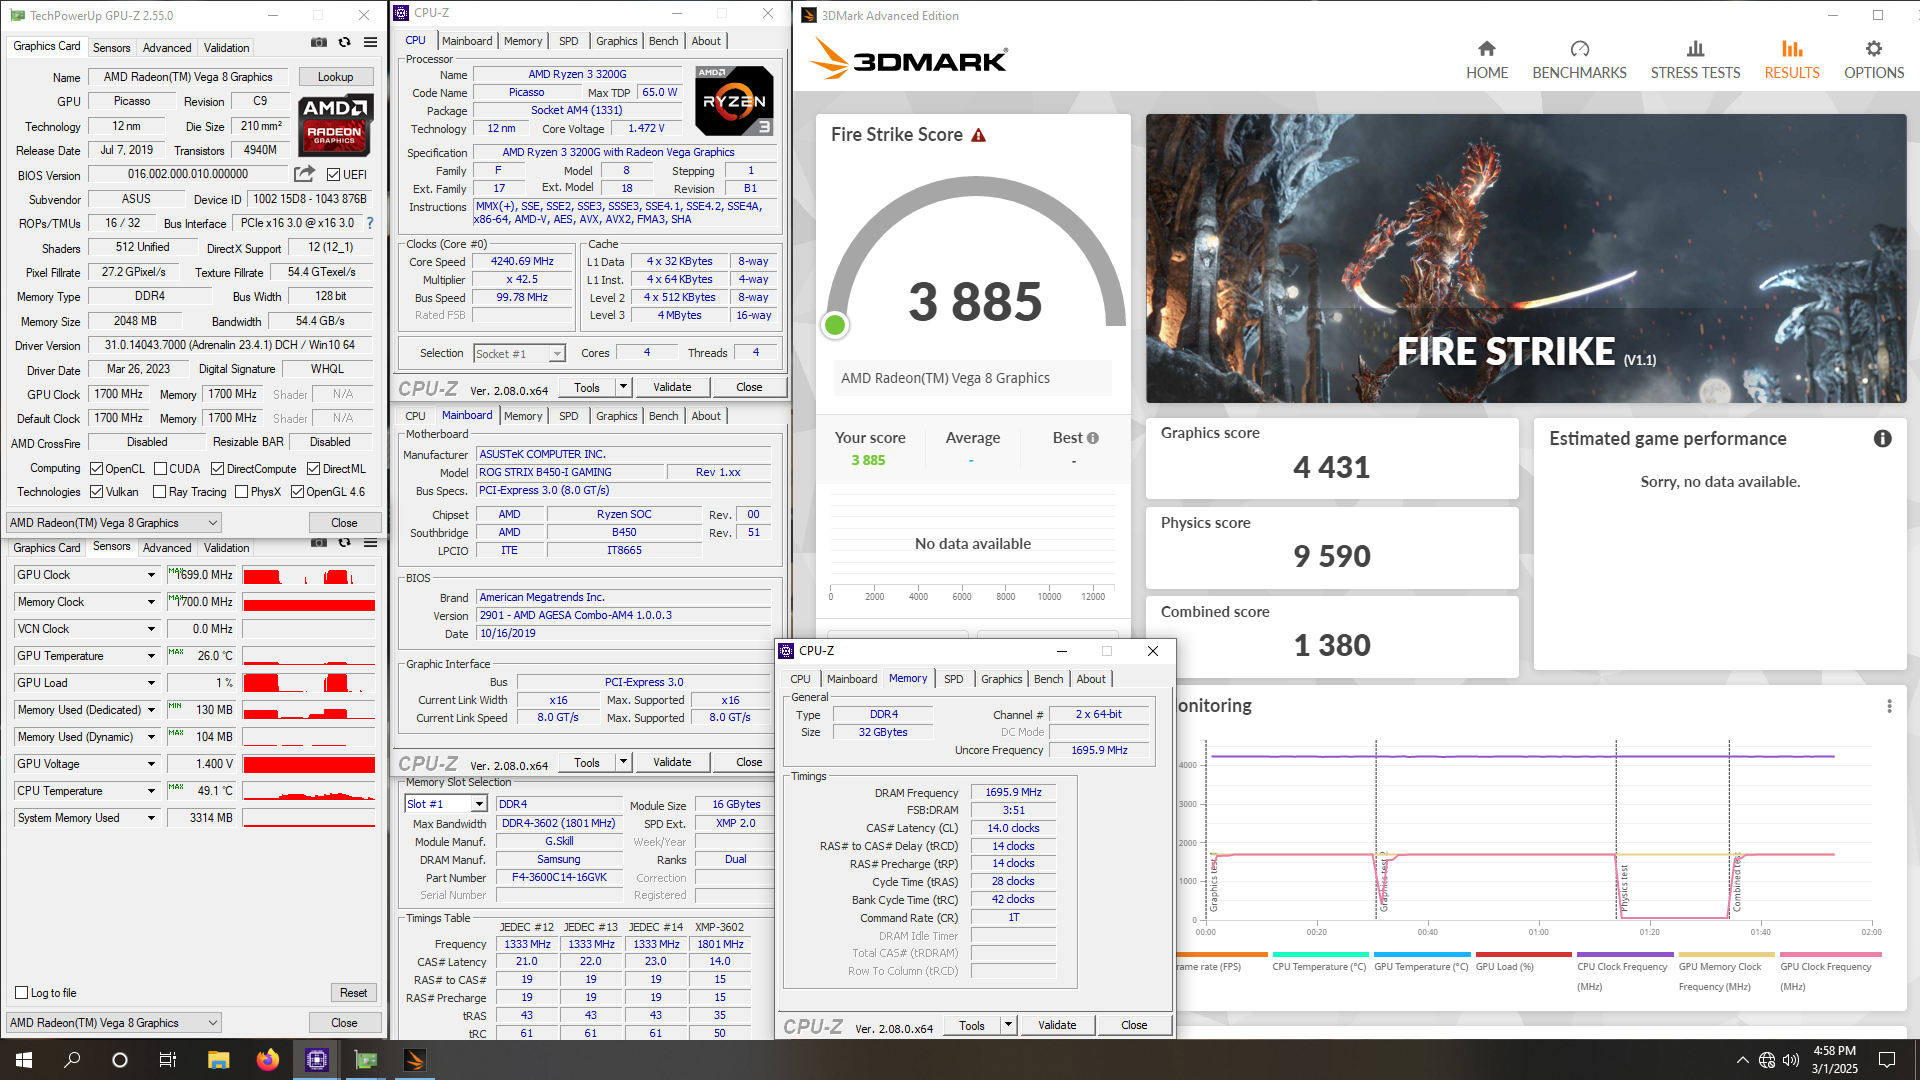Switch to GPU-Z's Advanced tab in the Graphics Card window

[167, 48]
